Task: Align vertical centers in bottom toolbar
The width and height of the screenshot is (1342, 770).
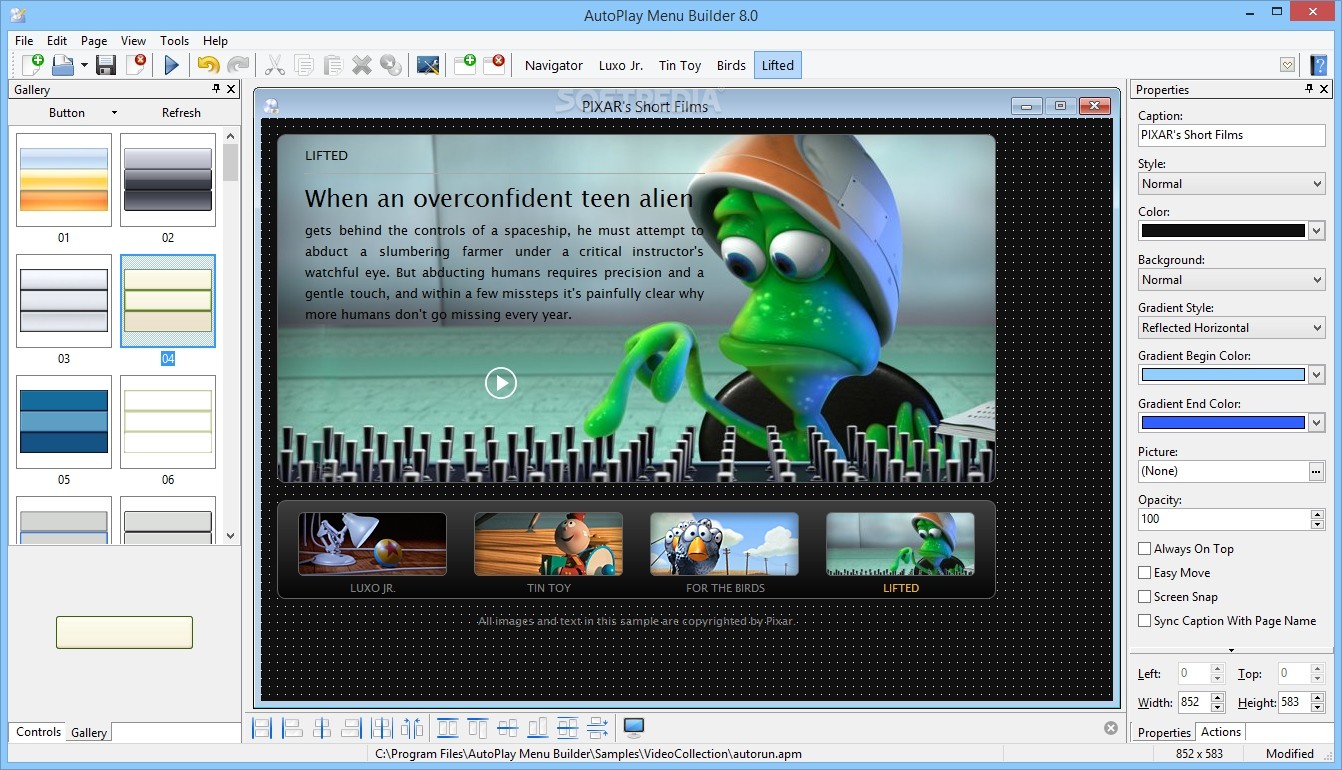Action: point(508,728)
